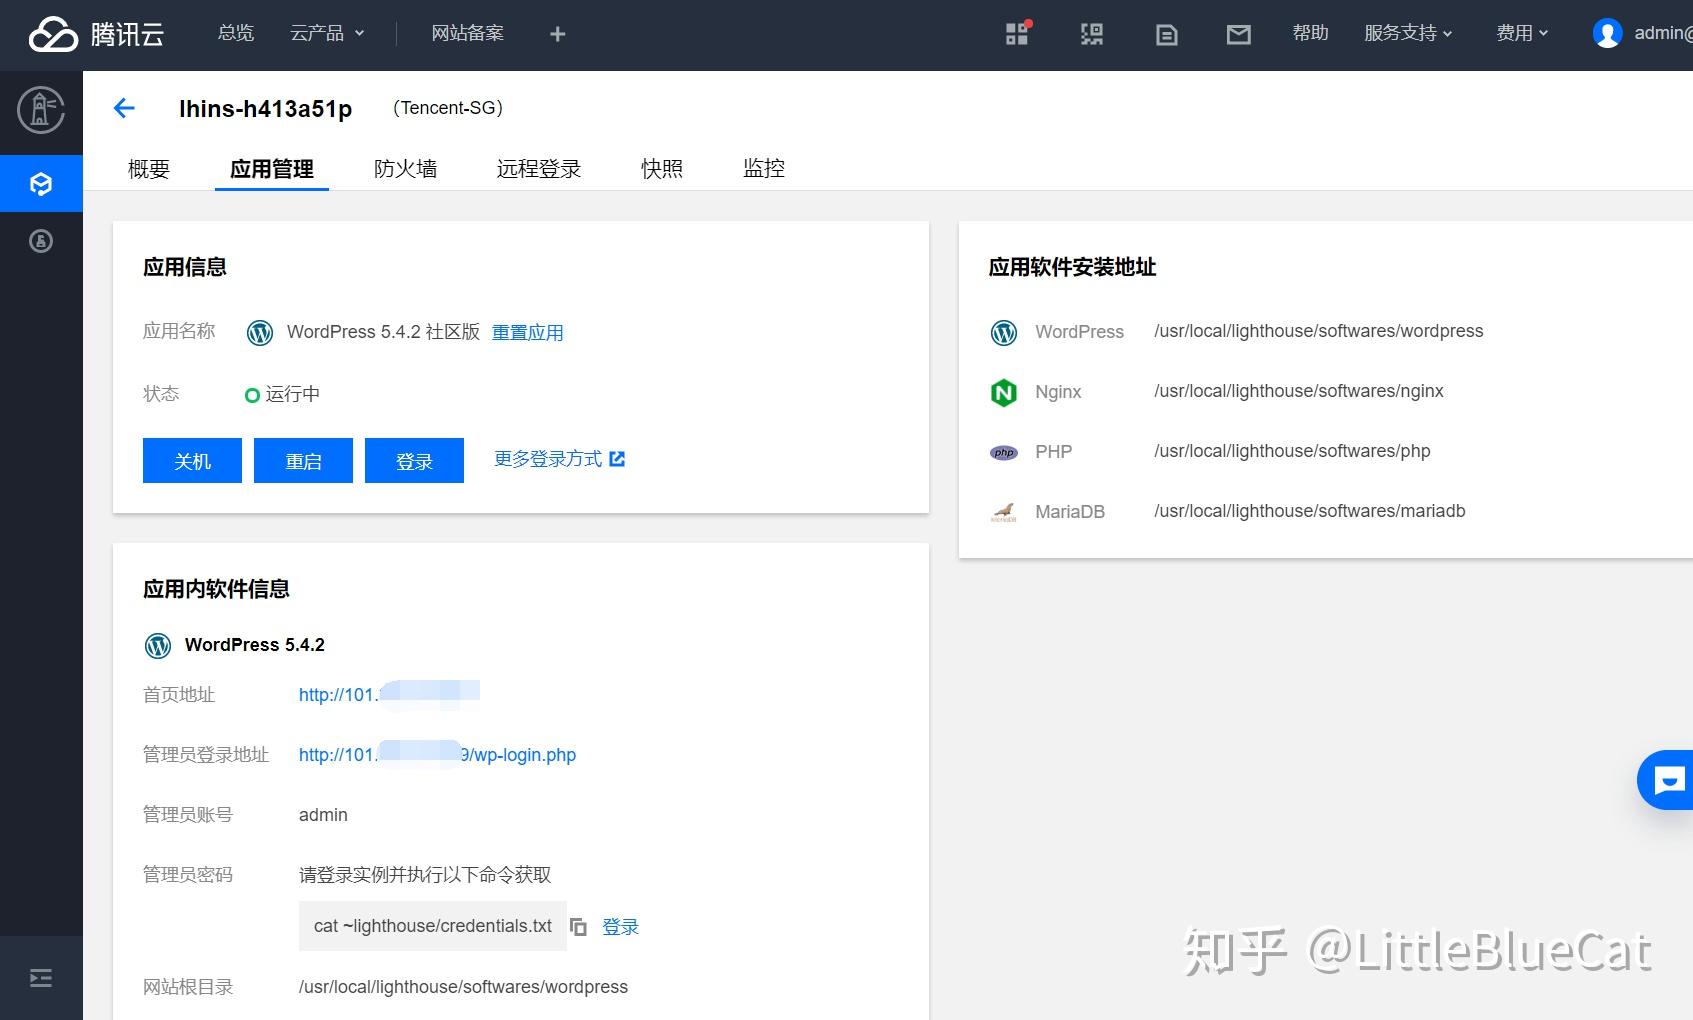Open the documentation icon in top bar
This screenshot has height=1020, width=1693.
tap(1165, 33)
